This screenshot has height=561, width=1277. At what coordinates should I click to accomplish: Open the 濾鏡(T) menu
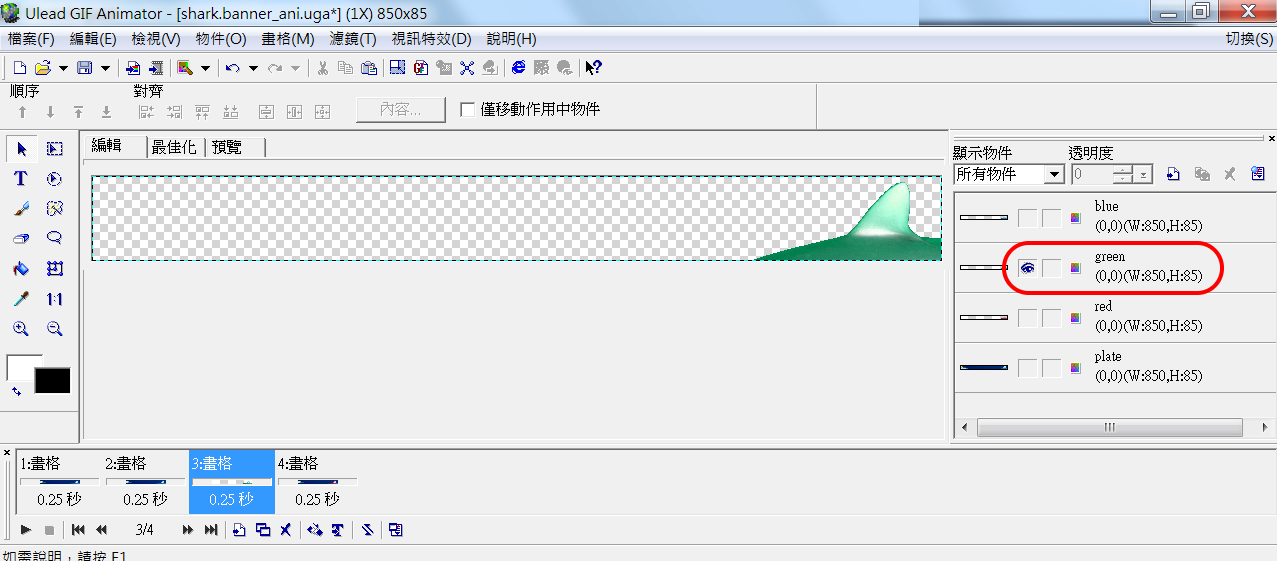point(353,39)
